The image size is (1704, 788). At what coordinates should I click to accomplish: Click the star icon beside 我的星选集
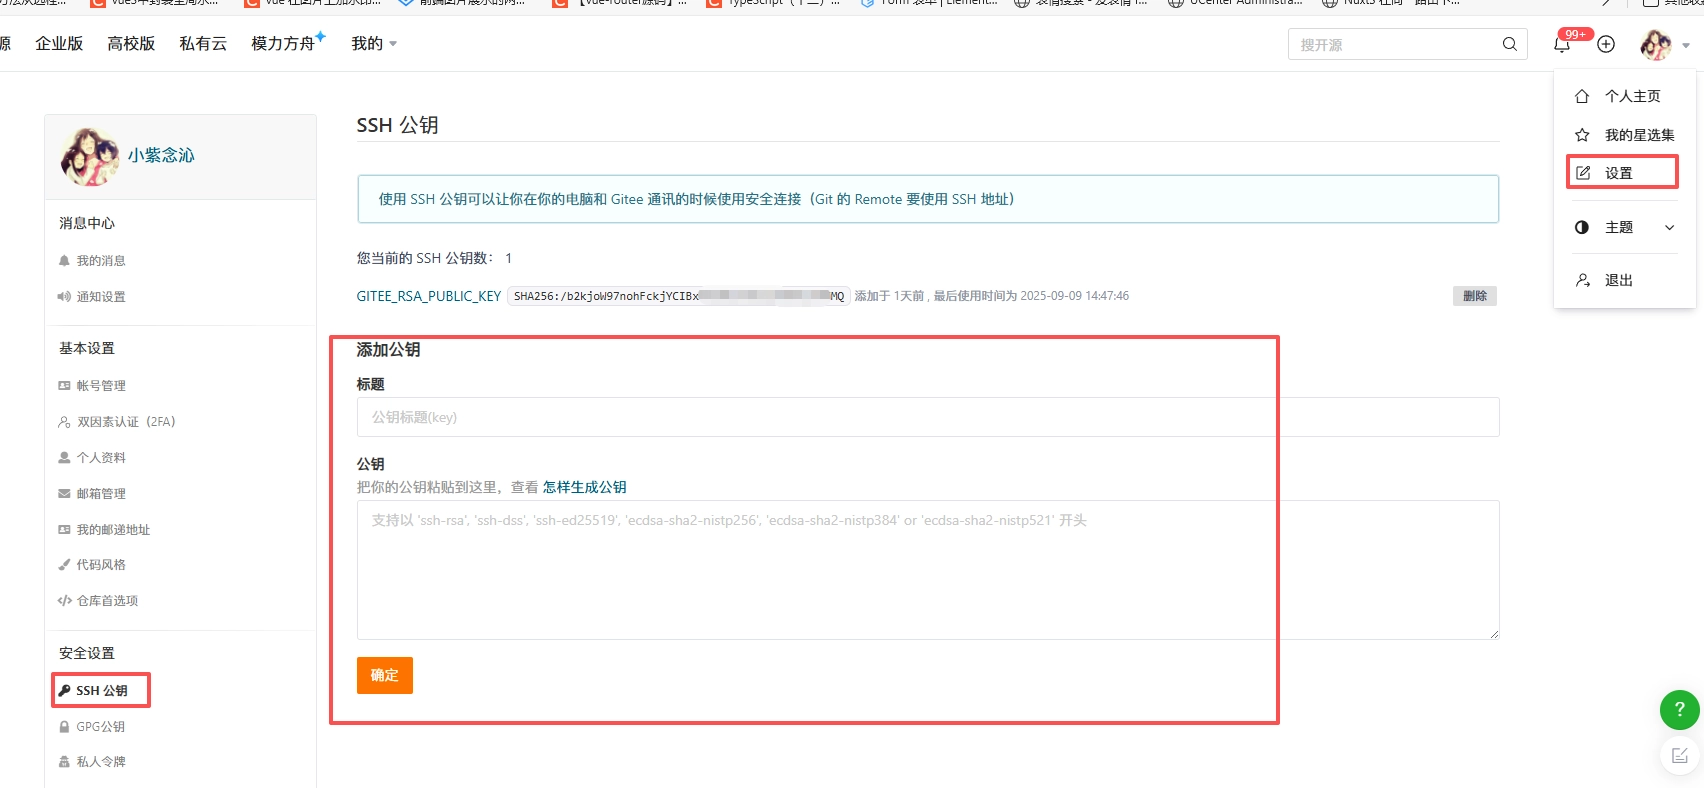coord(1582,135)
